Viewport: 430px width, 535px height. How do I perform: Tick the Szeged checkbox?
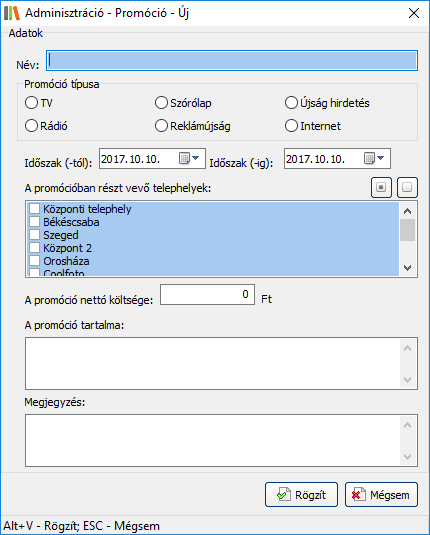click(x=34, y=235)
